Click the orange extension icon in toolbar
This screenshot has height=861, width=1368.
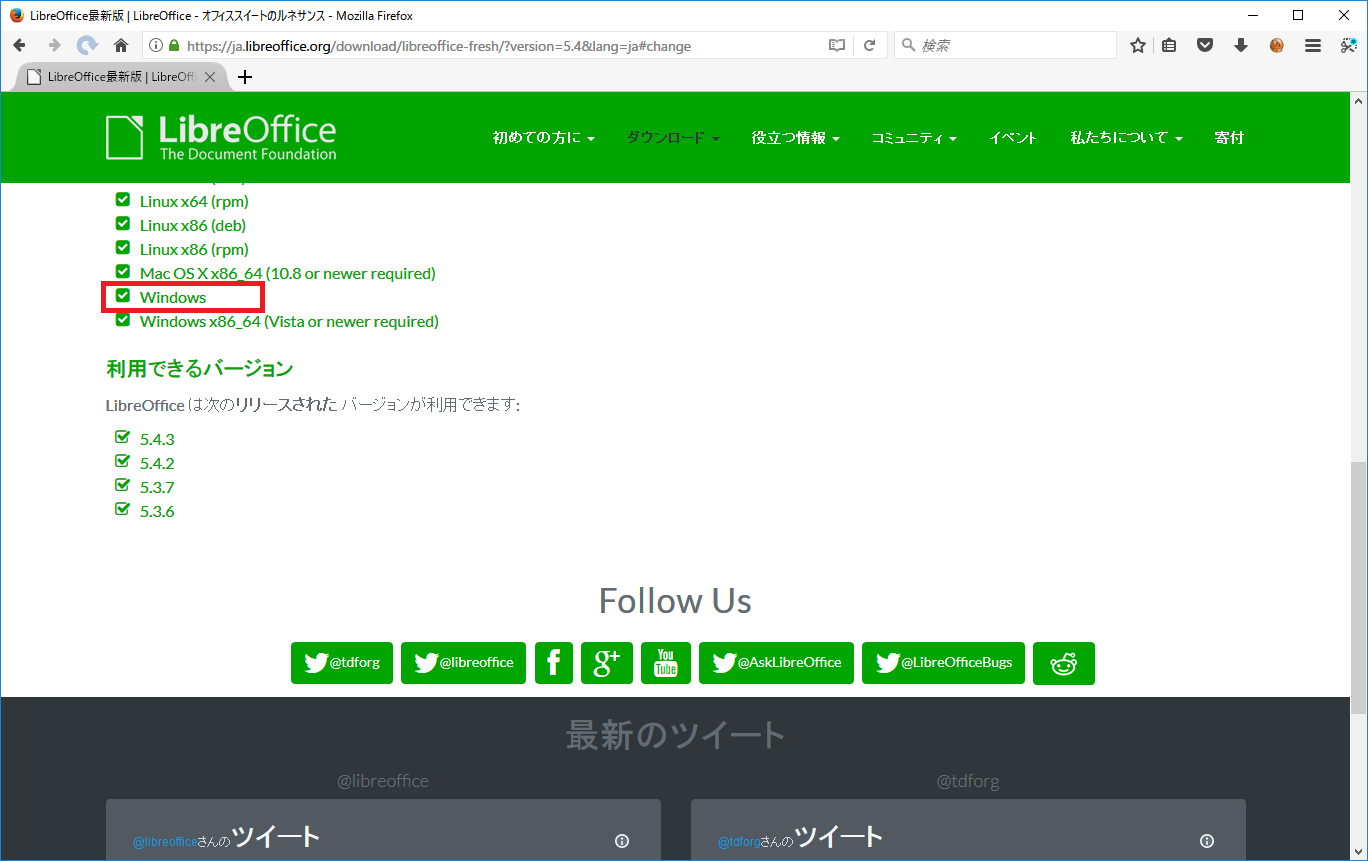tap(1277, 45)
